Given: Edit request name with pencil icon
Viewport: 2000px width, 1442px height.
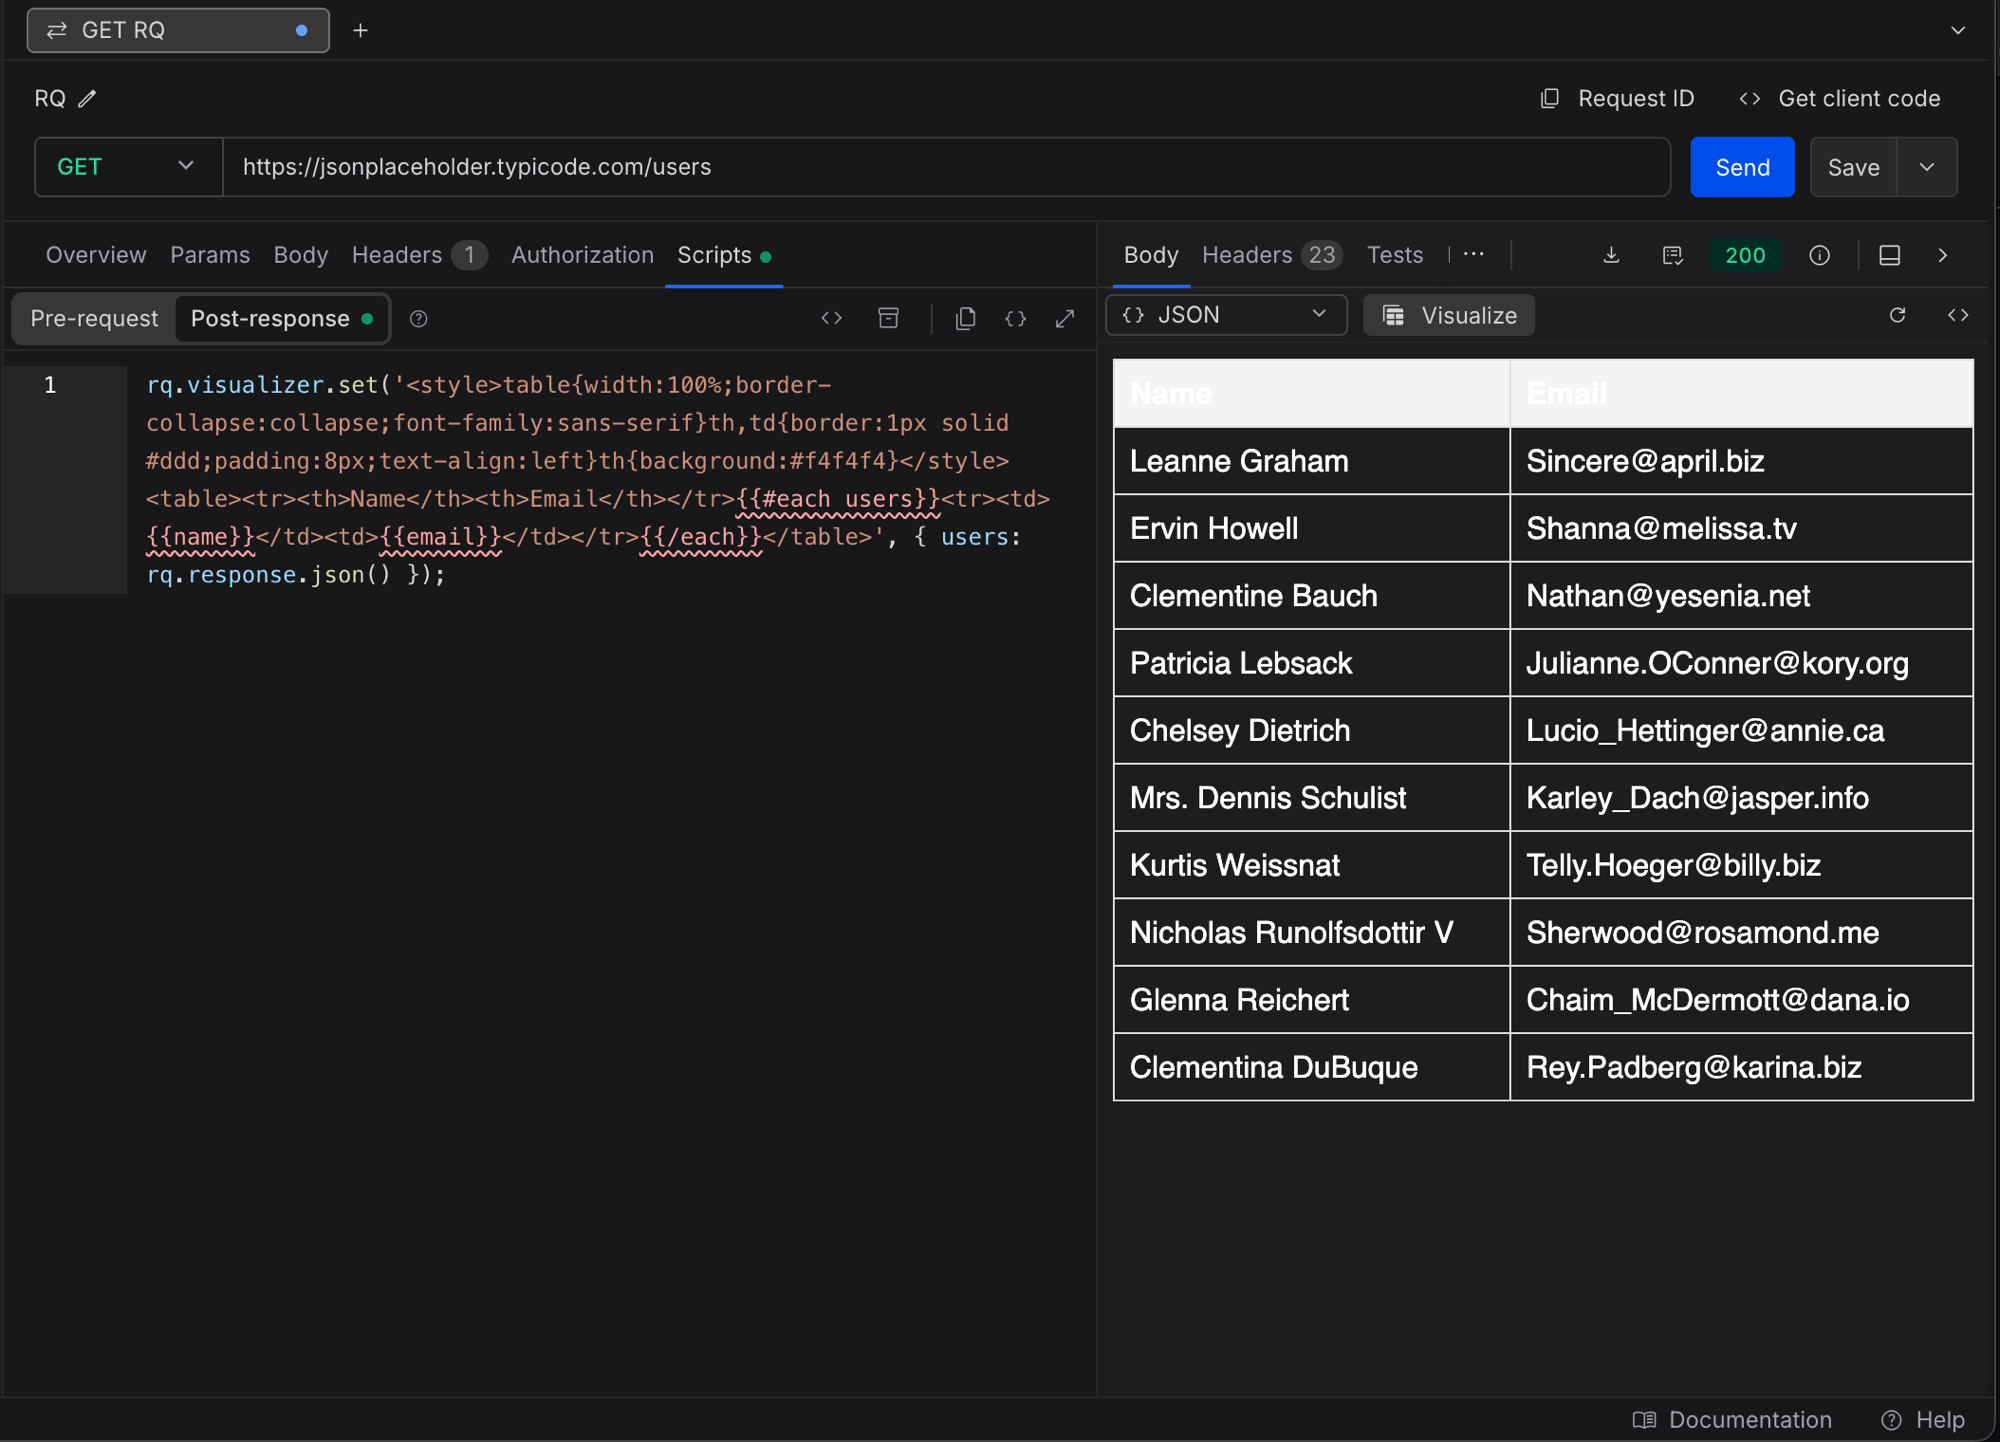Looking at the screenshot, I should click(x=88, y=99).
